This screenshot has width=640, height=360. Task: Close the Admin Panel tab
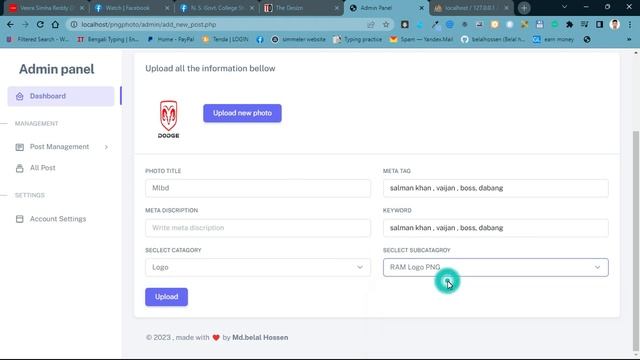tap(422, 8)
